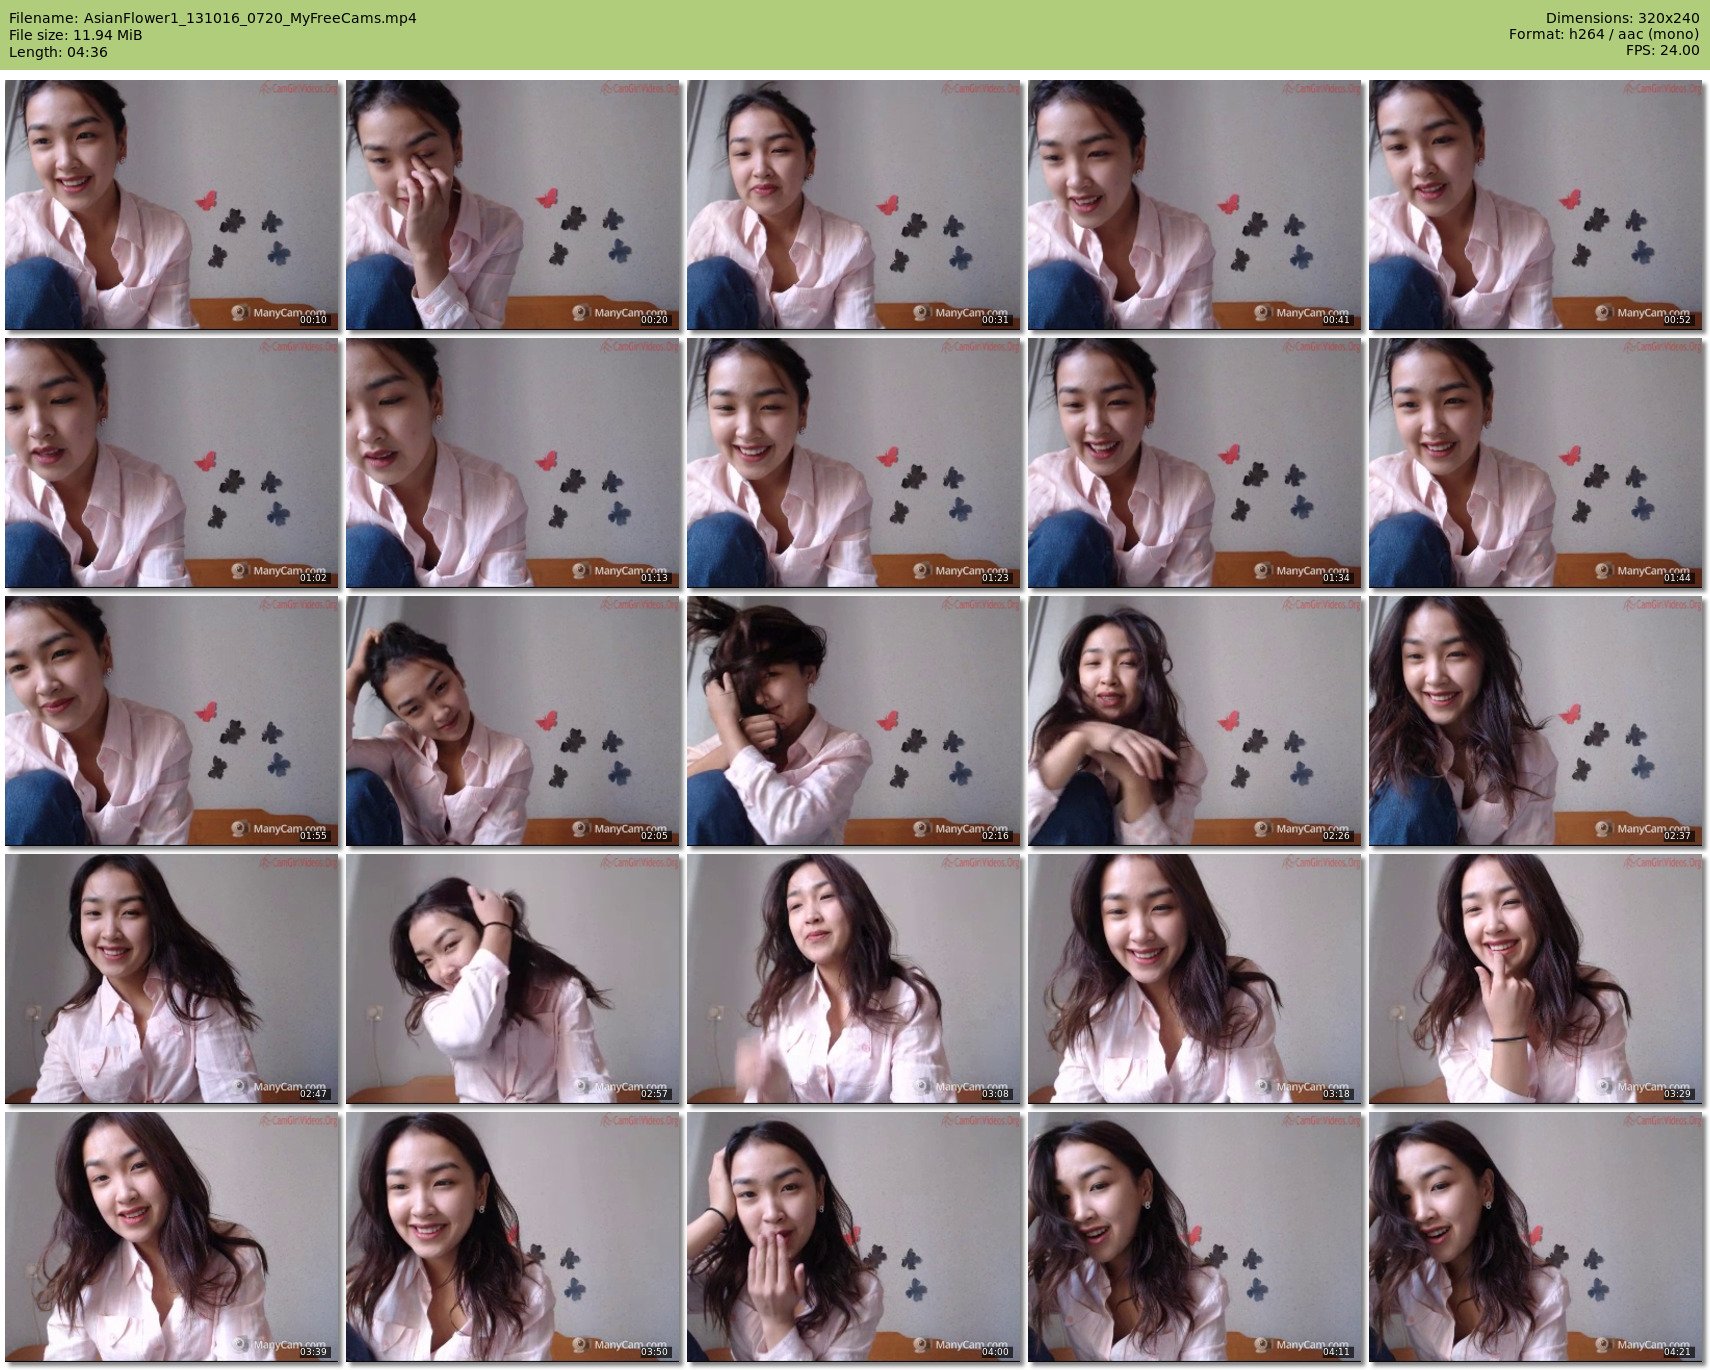This screenshot has width=1710, height=1370.
Task: Click the 'Format: h264 / aac (mono)' text
Action: 1604,35
